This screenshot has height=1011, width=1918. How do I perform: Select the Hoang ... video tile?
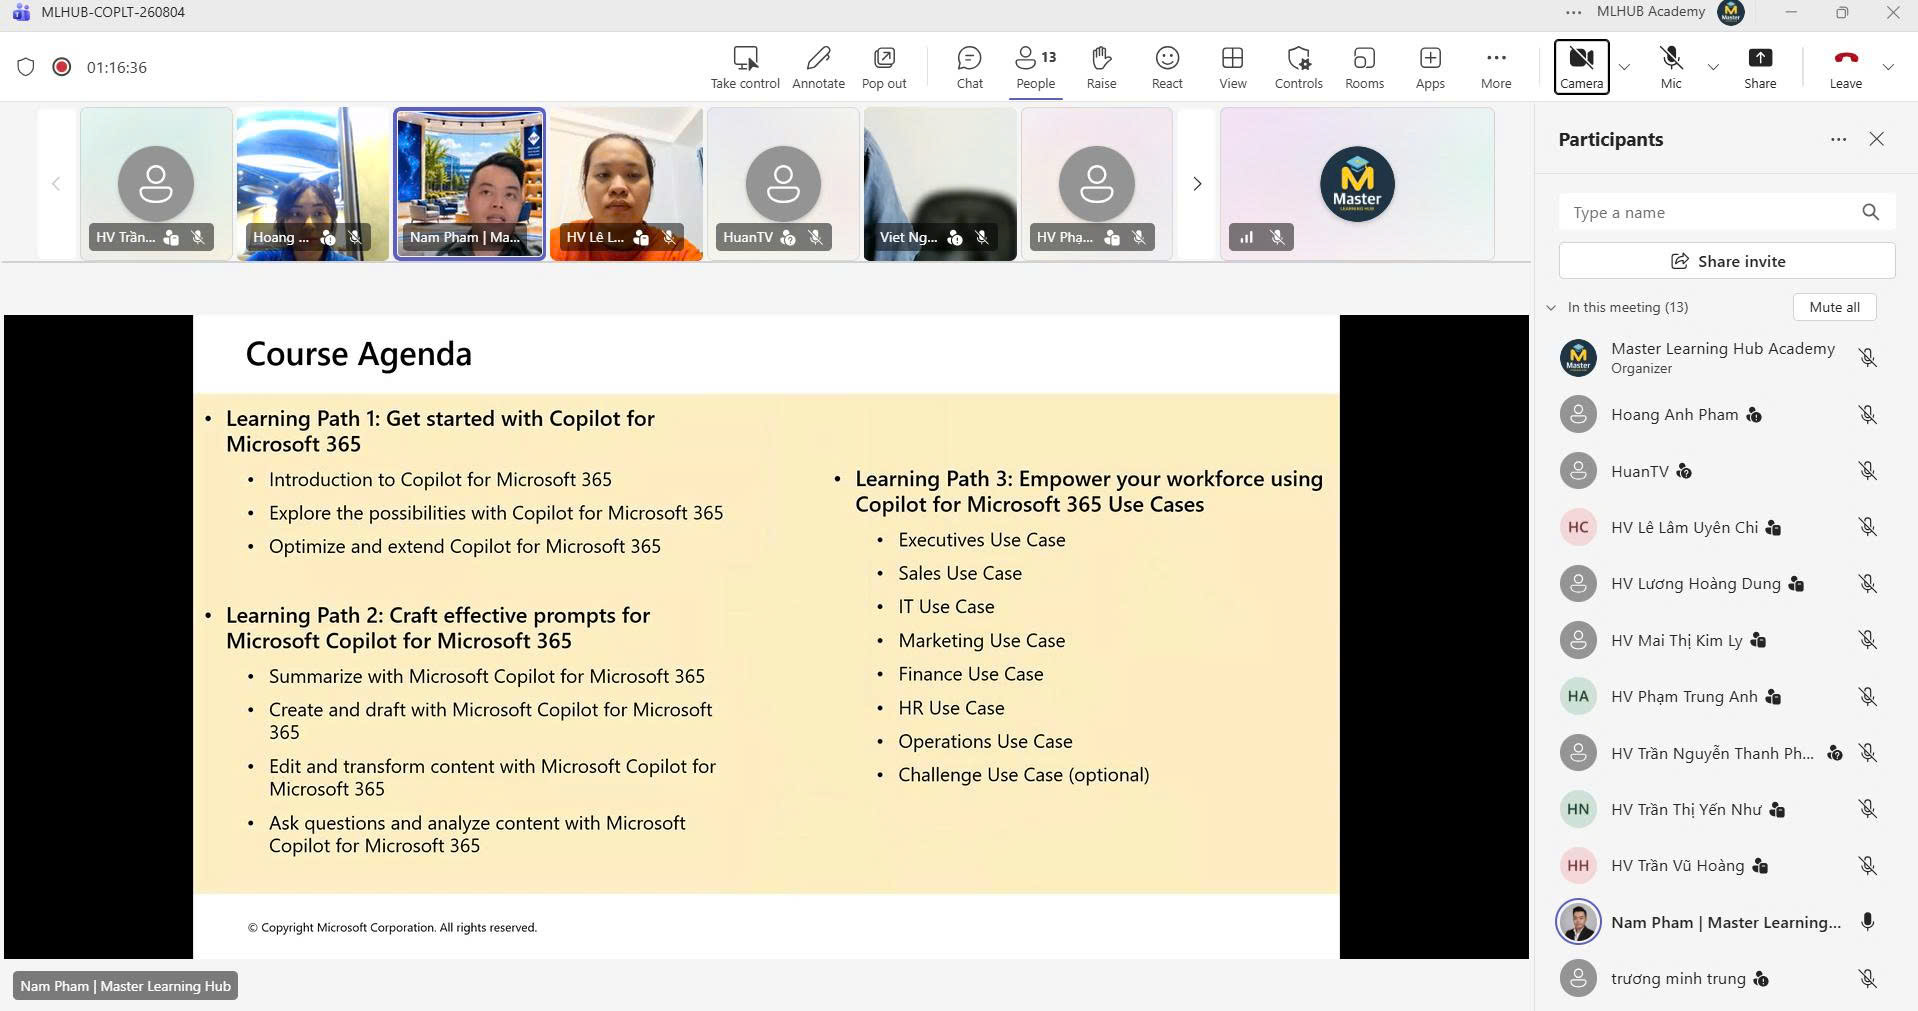click(x=312, y=184)
